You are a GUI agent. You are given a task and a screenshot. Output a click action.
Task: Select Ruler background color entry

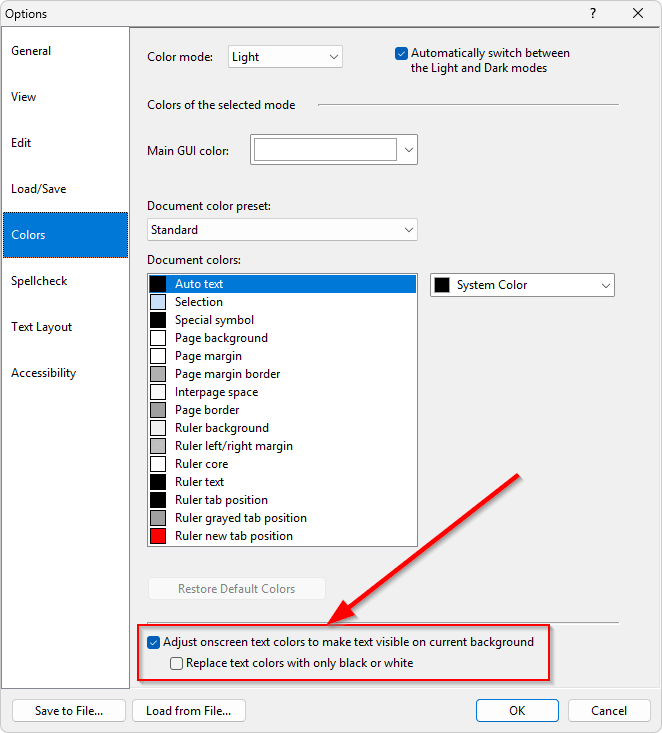click(282, 428)
